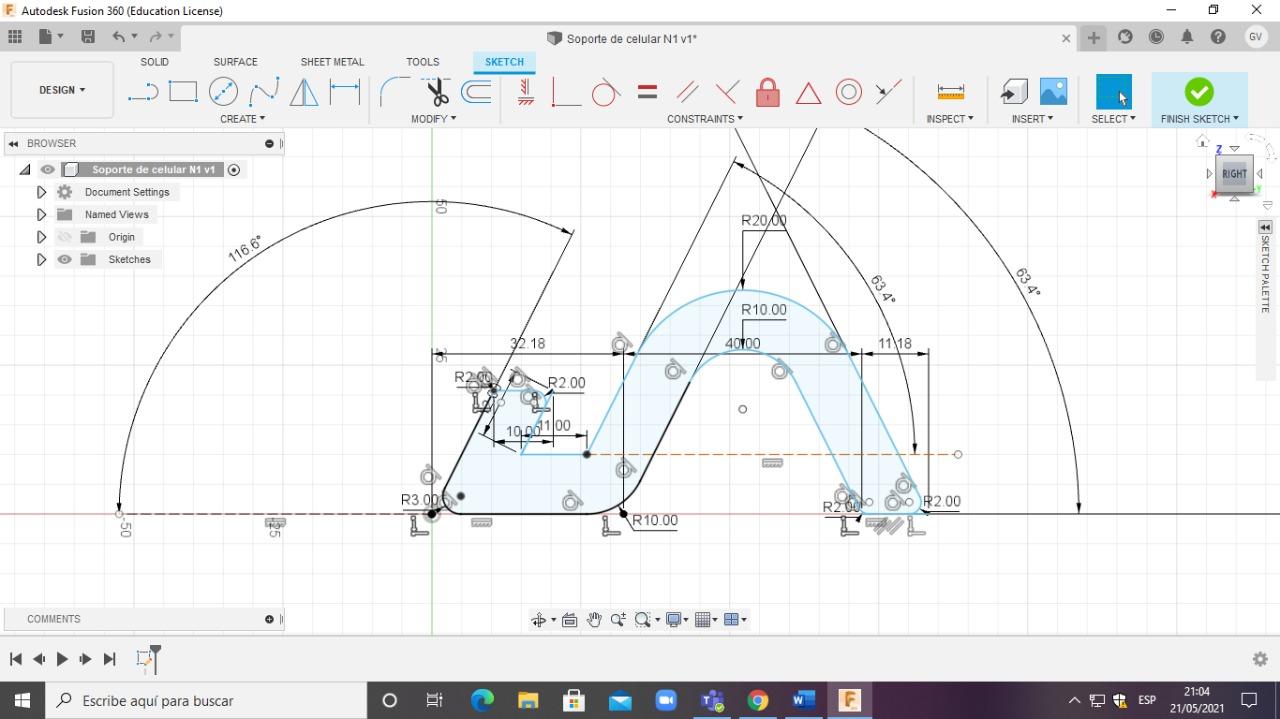The height and width of the screenshot is (719, 1280).
Task: Activate the root component radio button
Action: [x=234, y=170]
